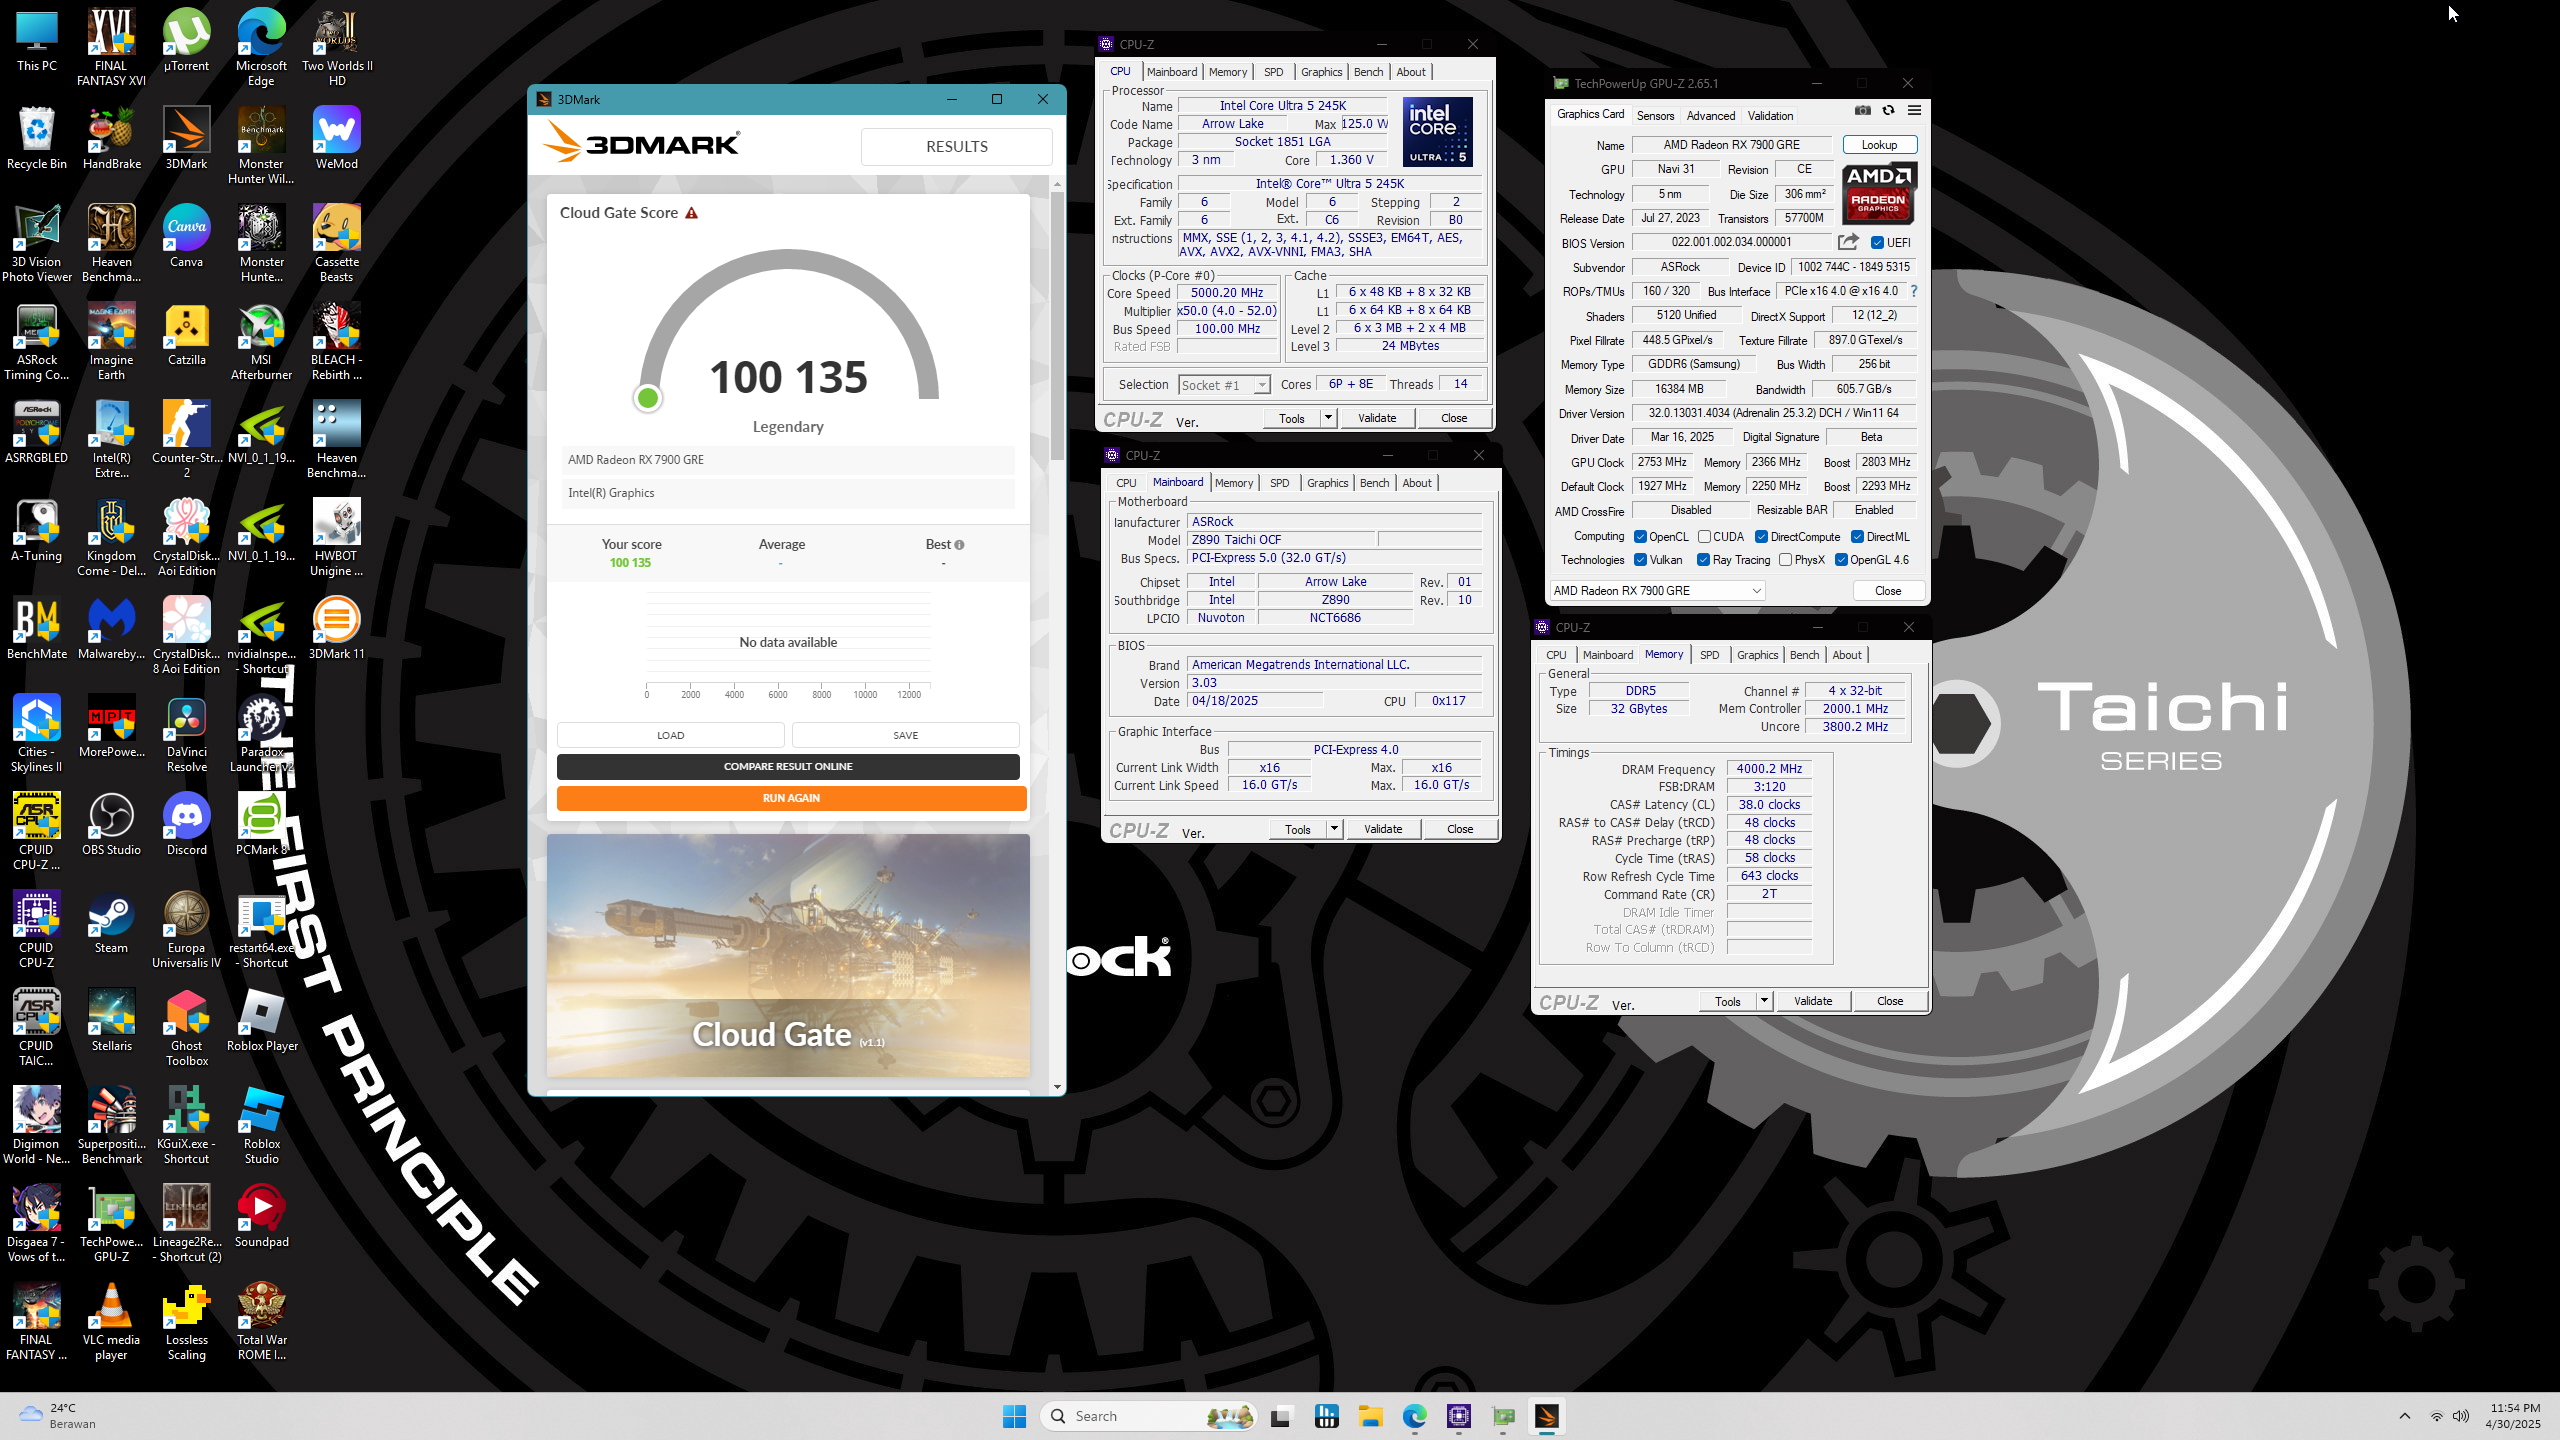
Task: Click the 3DMark vertical scrollbar thumb
Action: [x=1057, y=325]
